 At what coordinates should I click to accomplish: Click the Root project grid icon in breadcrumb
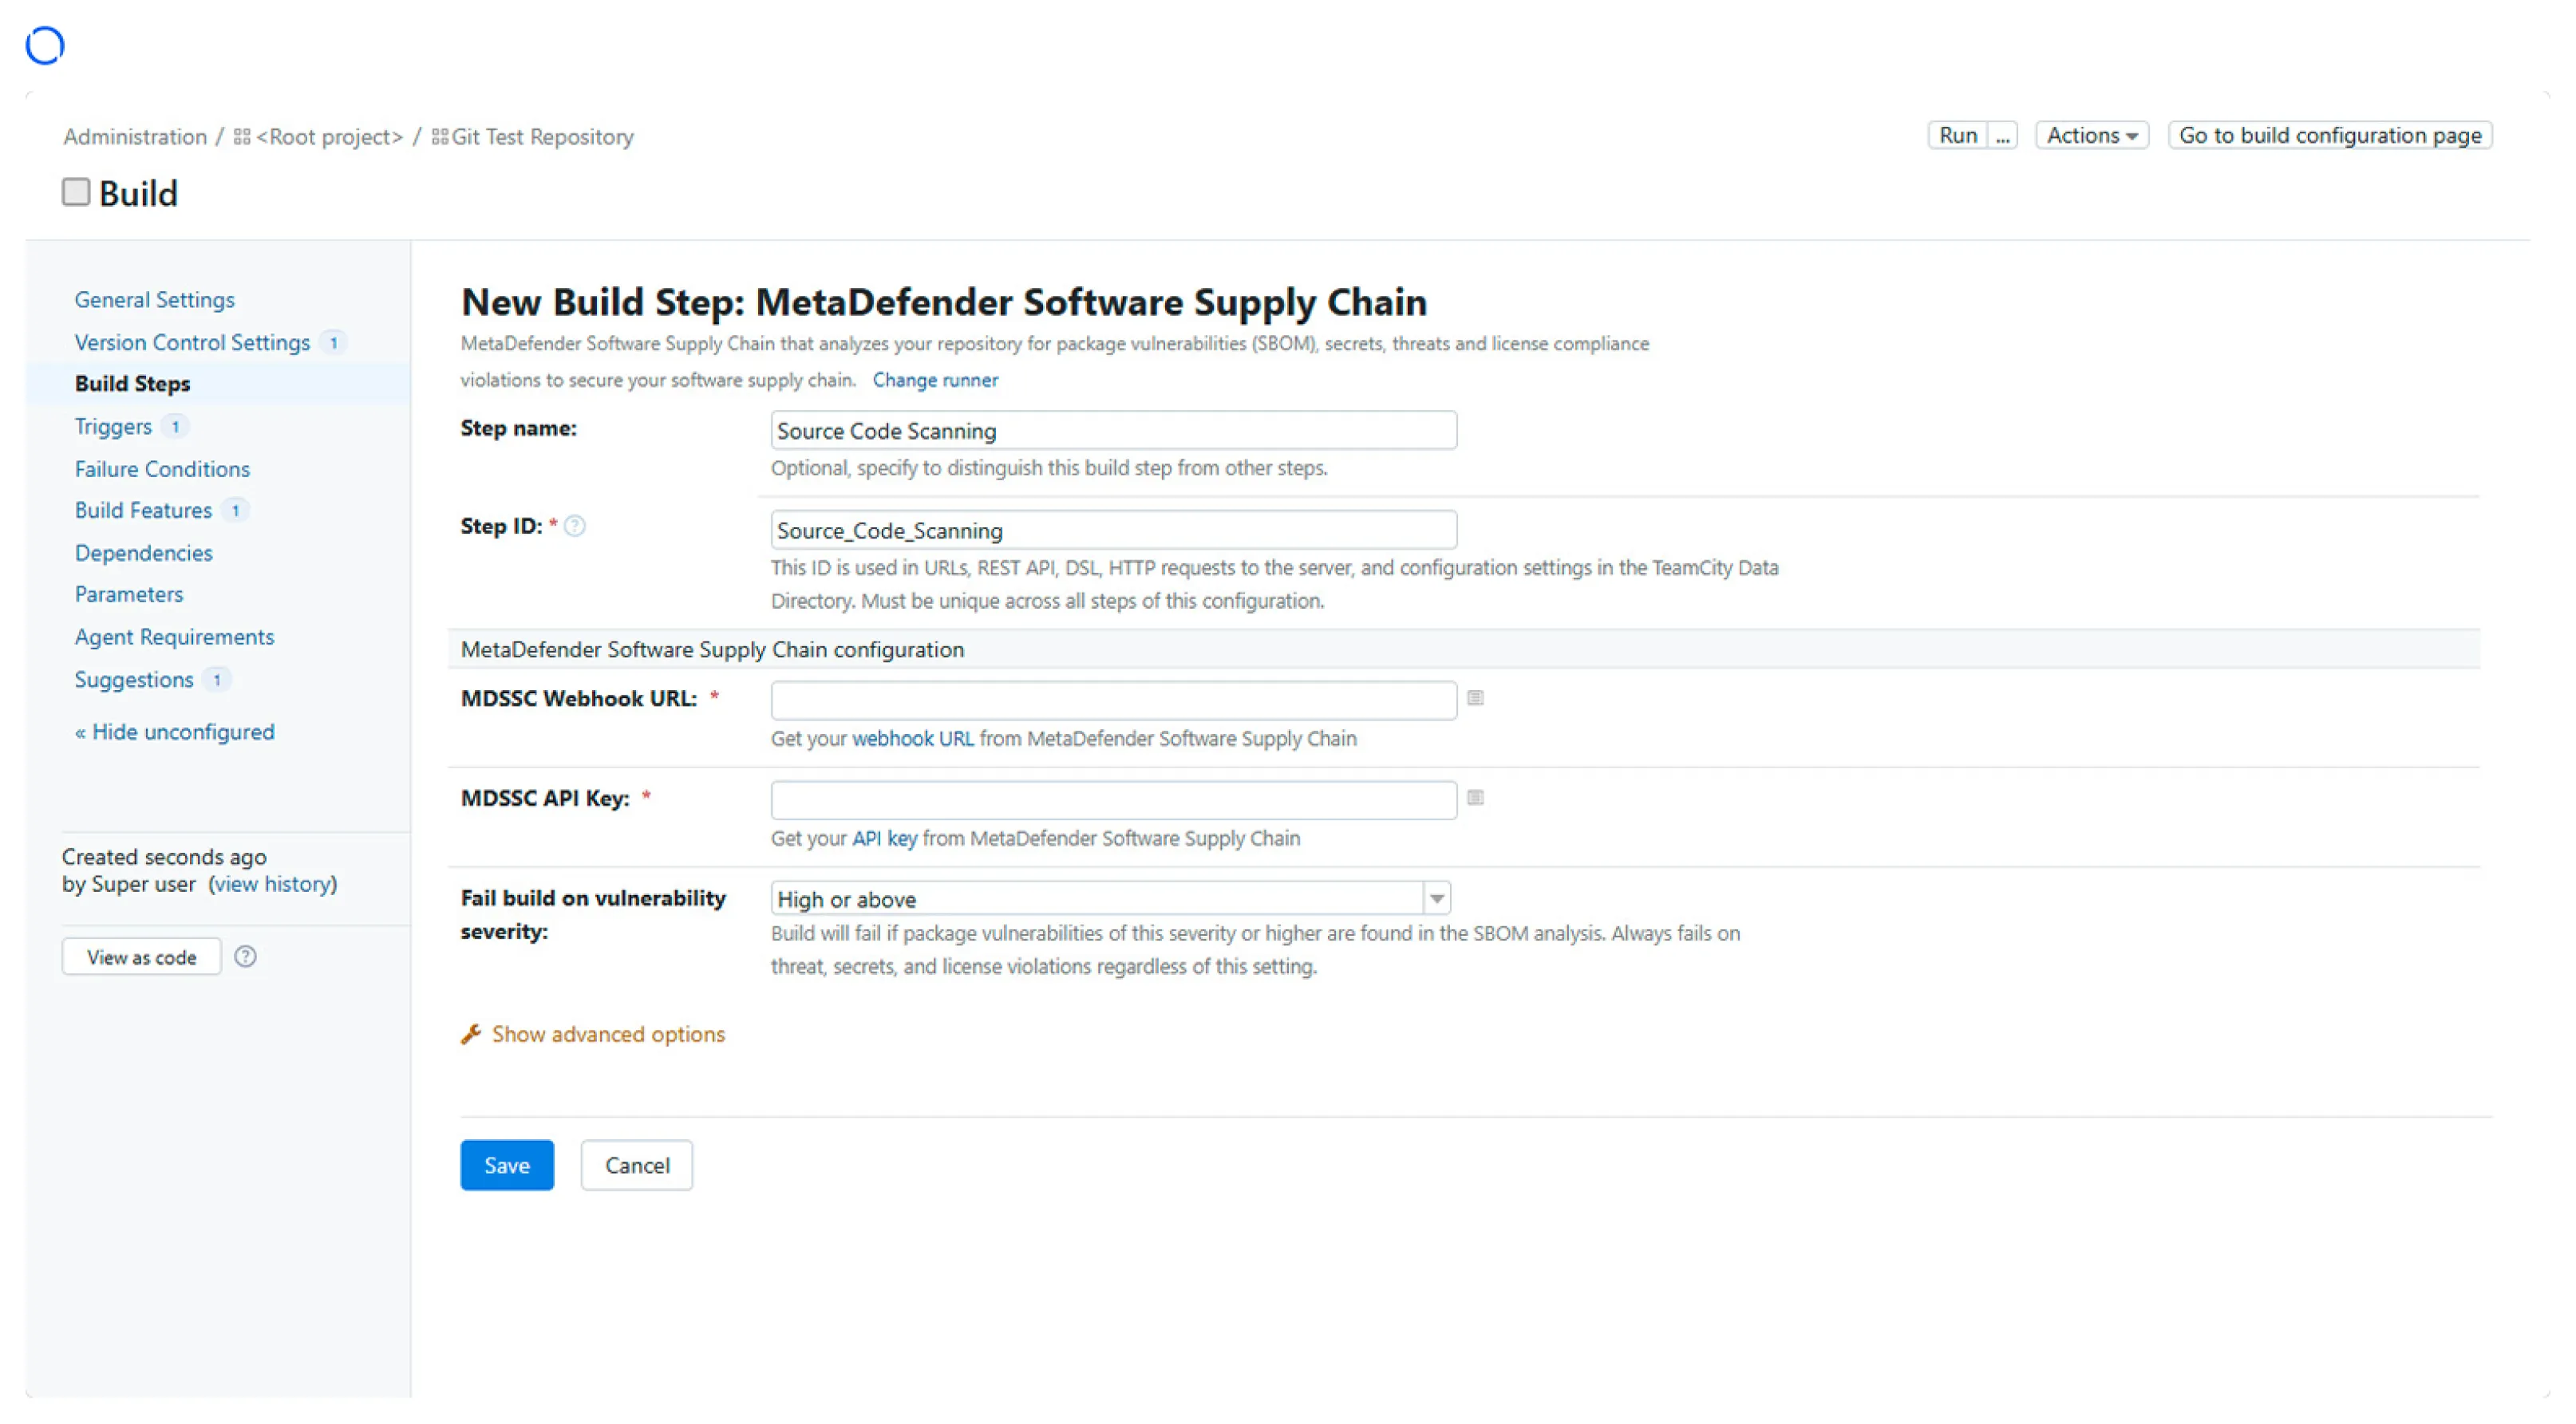[x=242, y=137]
